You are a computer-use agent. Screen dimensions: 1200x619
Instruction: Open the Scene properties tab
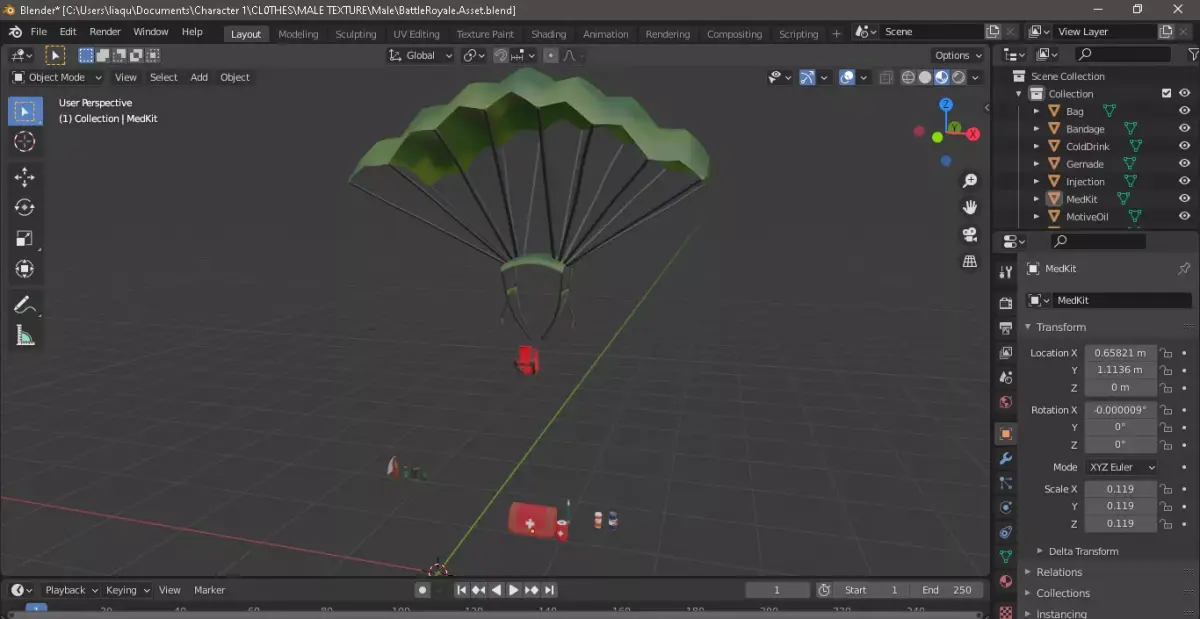coord(1006,378)
